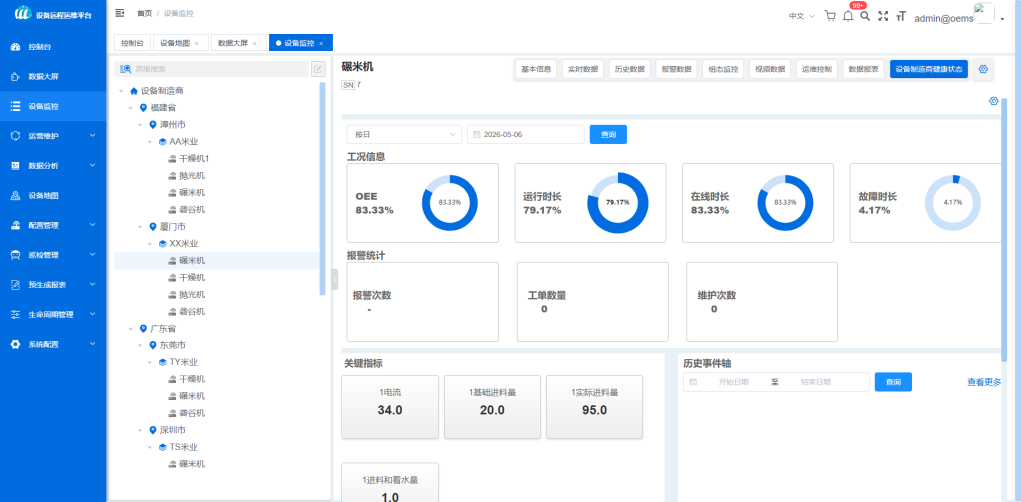Viewport: 1021px width, 502px height.
Task: Open the 中文 language dropdown
Action: pyautogui.click(x=802, y=16)
